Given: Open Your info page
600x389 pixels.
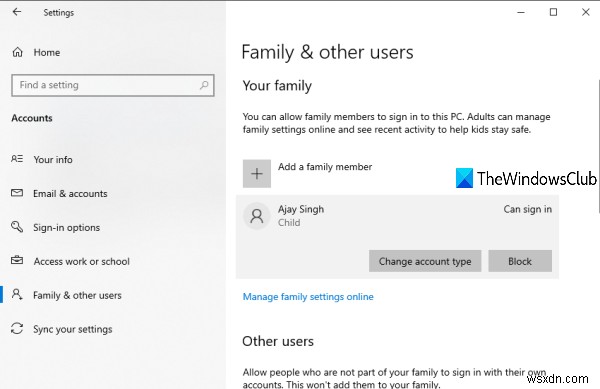Looking at the screenshot, I should click(53, 160).
